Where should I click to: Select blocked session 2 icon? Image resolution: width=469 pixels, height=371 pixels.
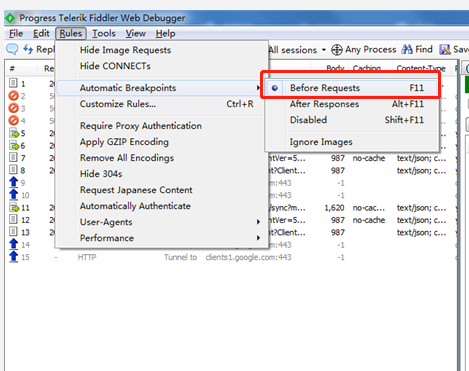(13, 96)
